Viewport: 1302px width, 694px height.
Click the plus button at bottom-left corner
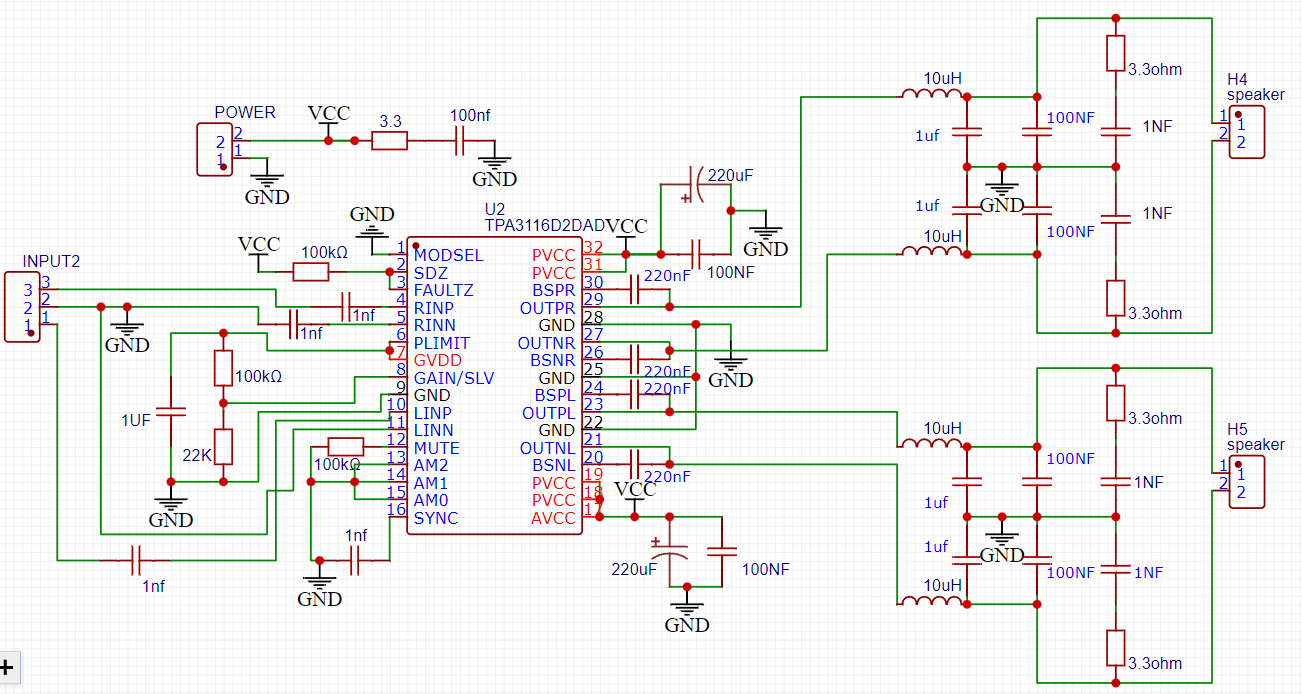(x=8, y=668)
